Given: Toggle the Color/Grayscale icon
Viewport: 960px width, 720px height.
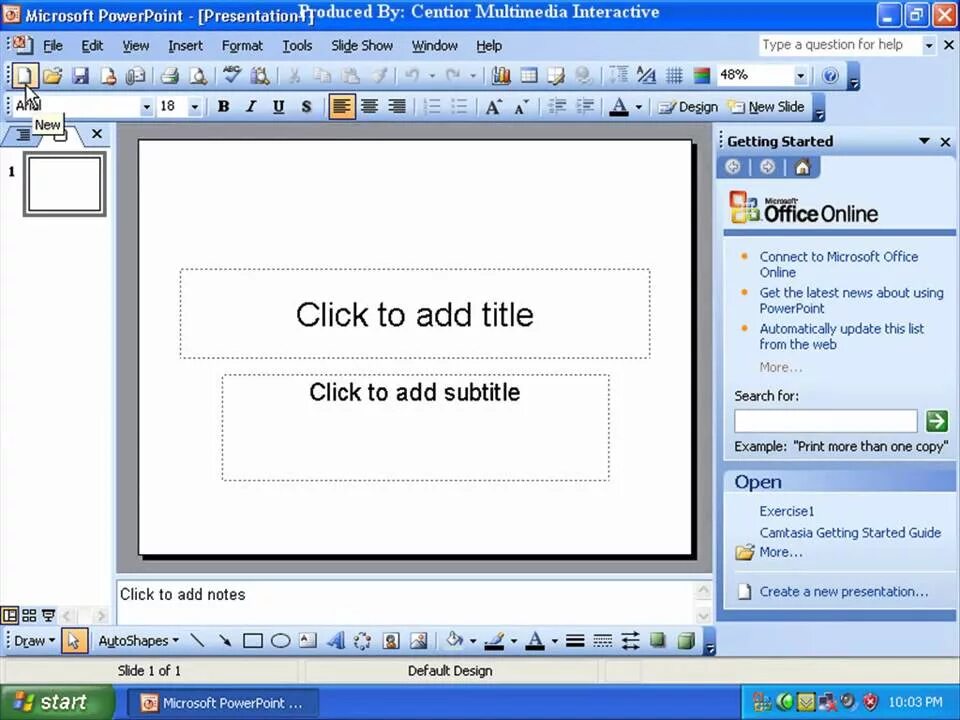Looking at the screenshot, I should pyautogui.click(x=702, y=76).
